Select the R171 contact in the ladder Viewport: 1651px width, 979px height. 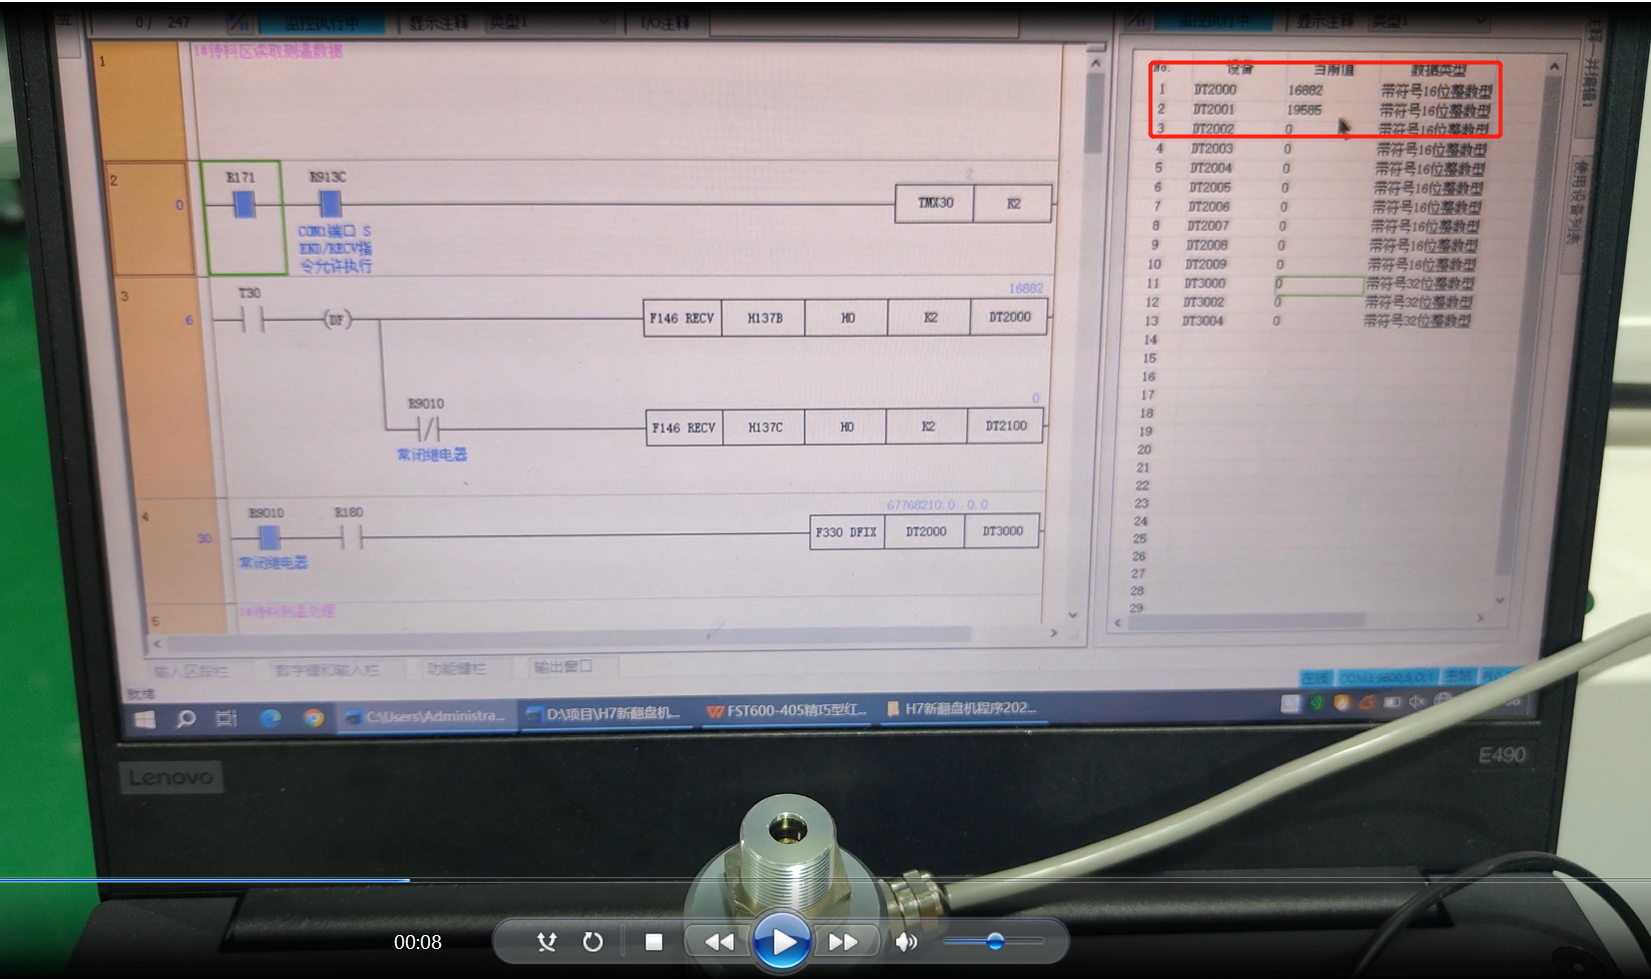click(243, 205)
